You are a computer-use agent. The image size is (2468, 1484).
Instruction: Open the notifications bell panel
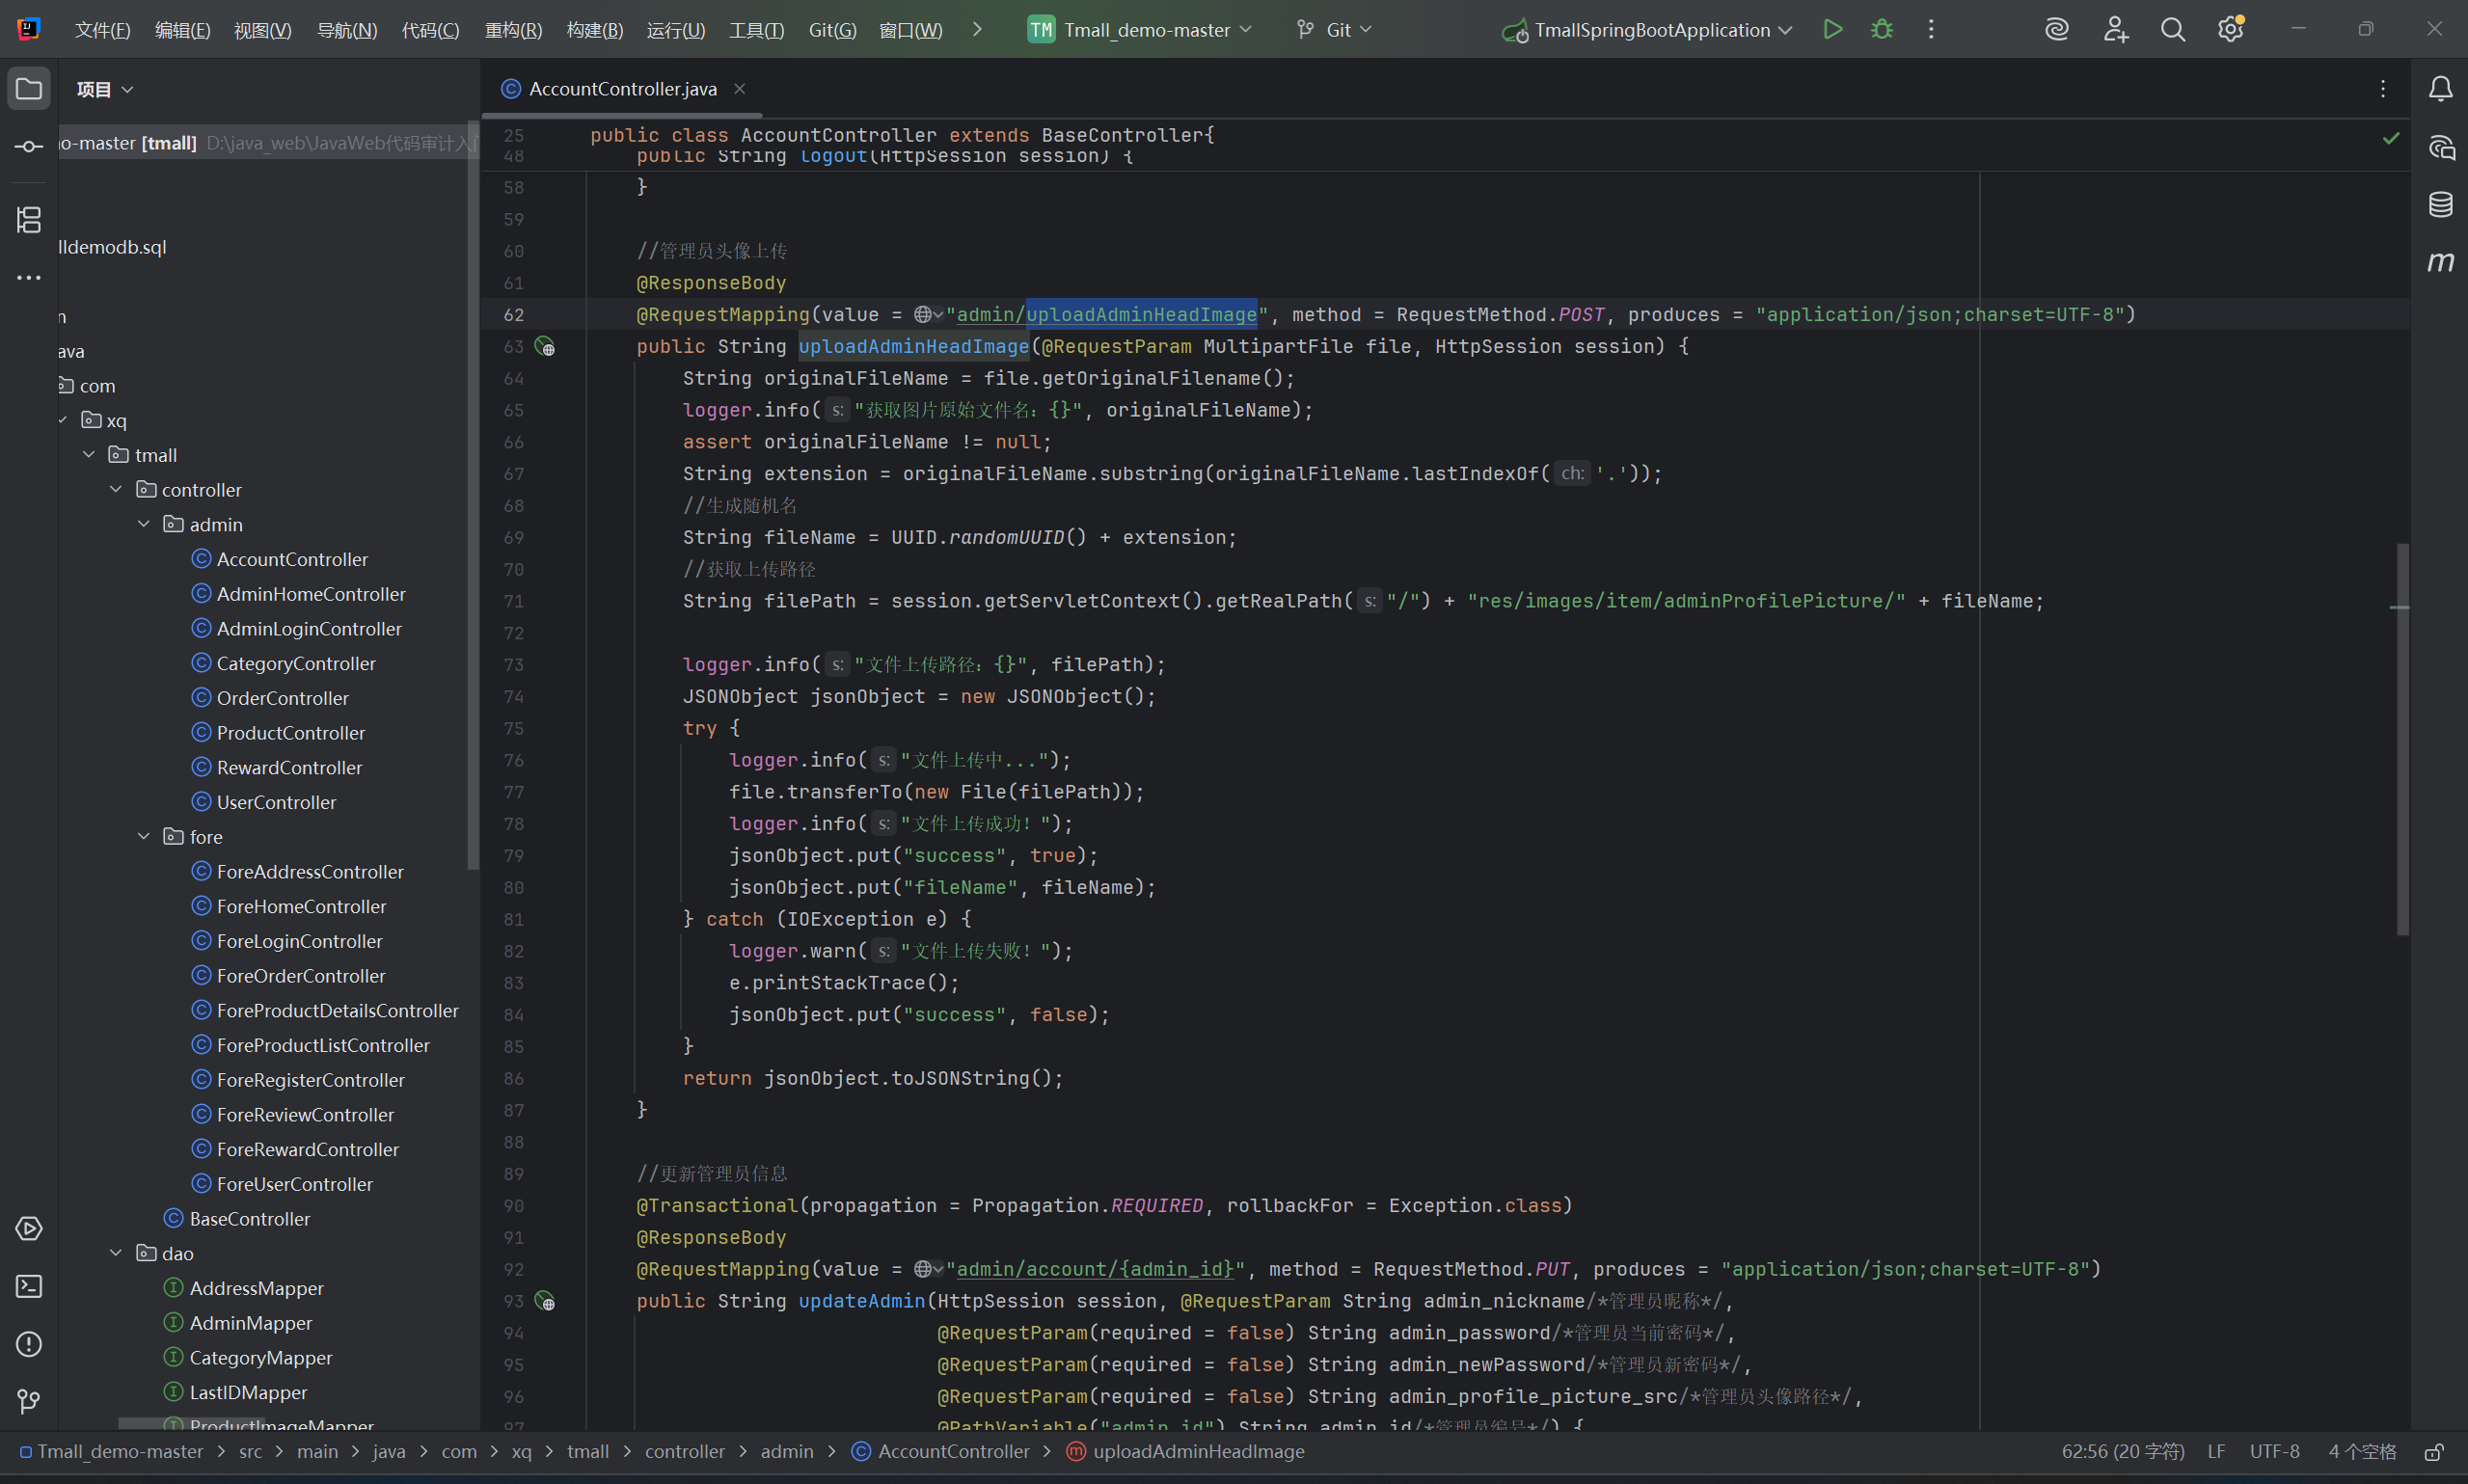(x=2440, y=89)
